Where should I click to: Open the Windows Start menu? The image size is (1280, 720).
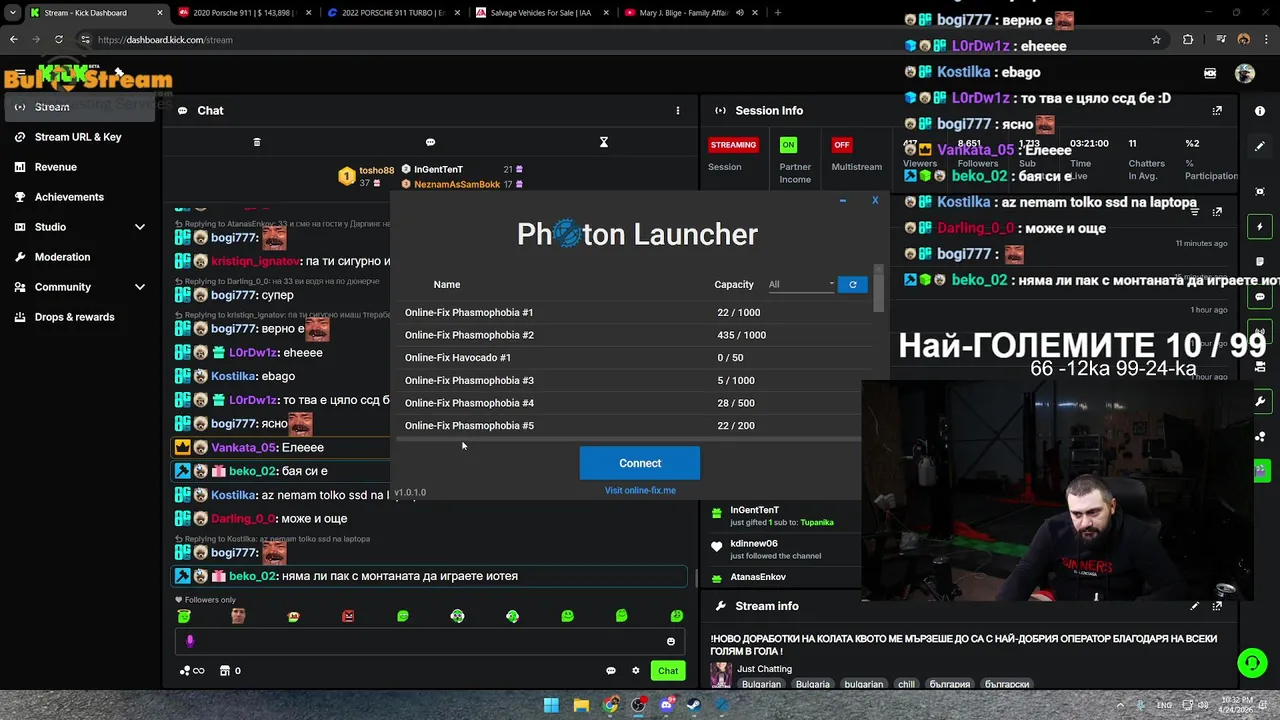coord(551,705)
